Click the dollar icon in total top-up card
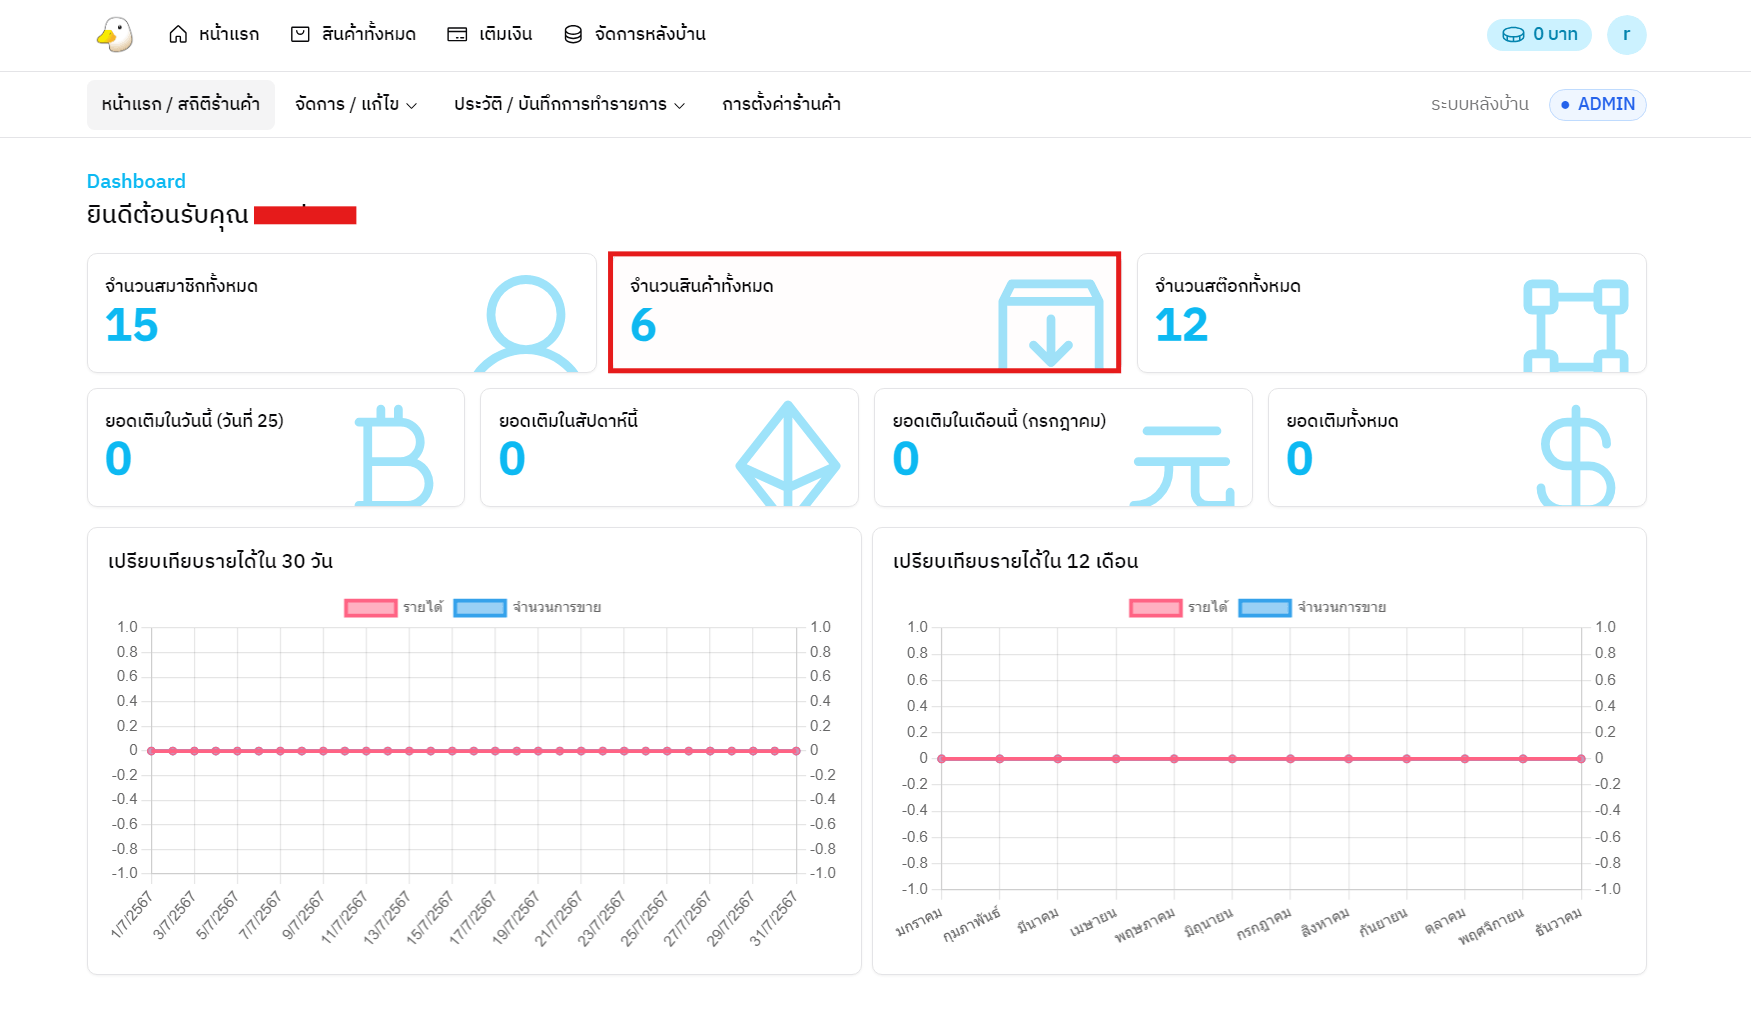The width and height of the screenshot is (1751, 1026). tap(1576, 455)
